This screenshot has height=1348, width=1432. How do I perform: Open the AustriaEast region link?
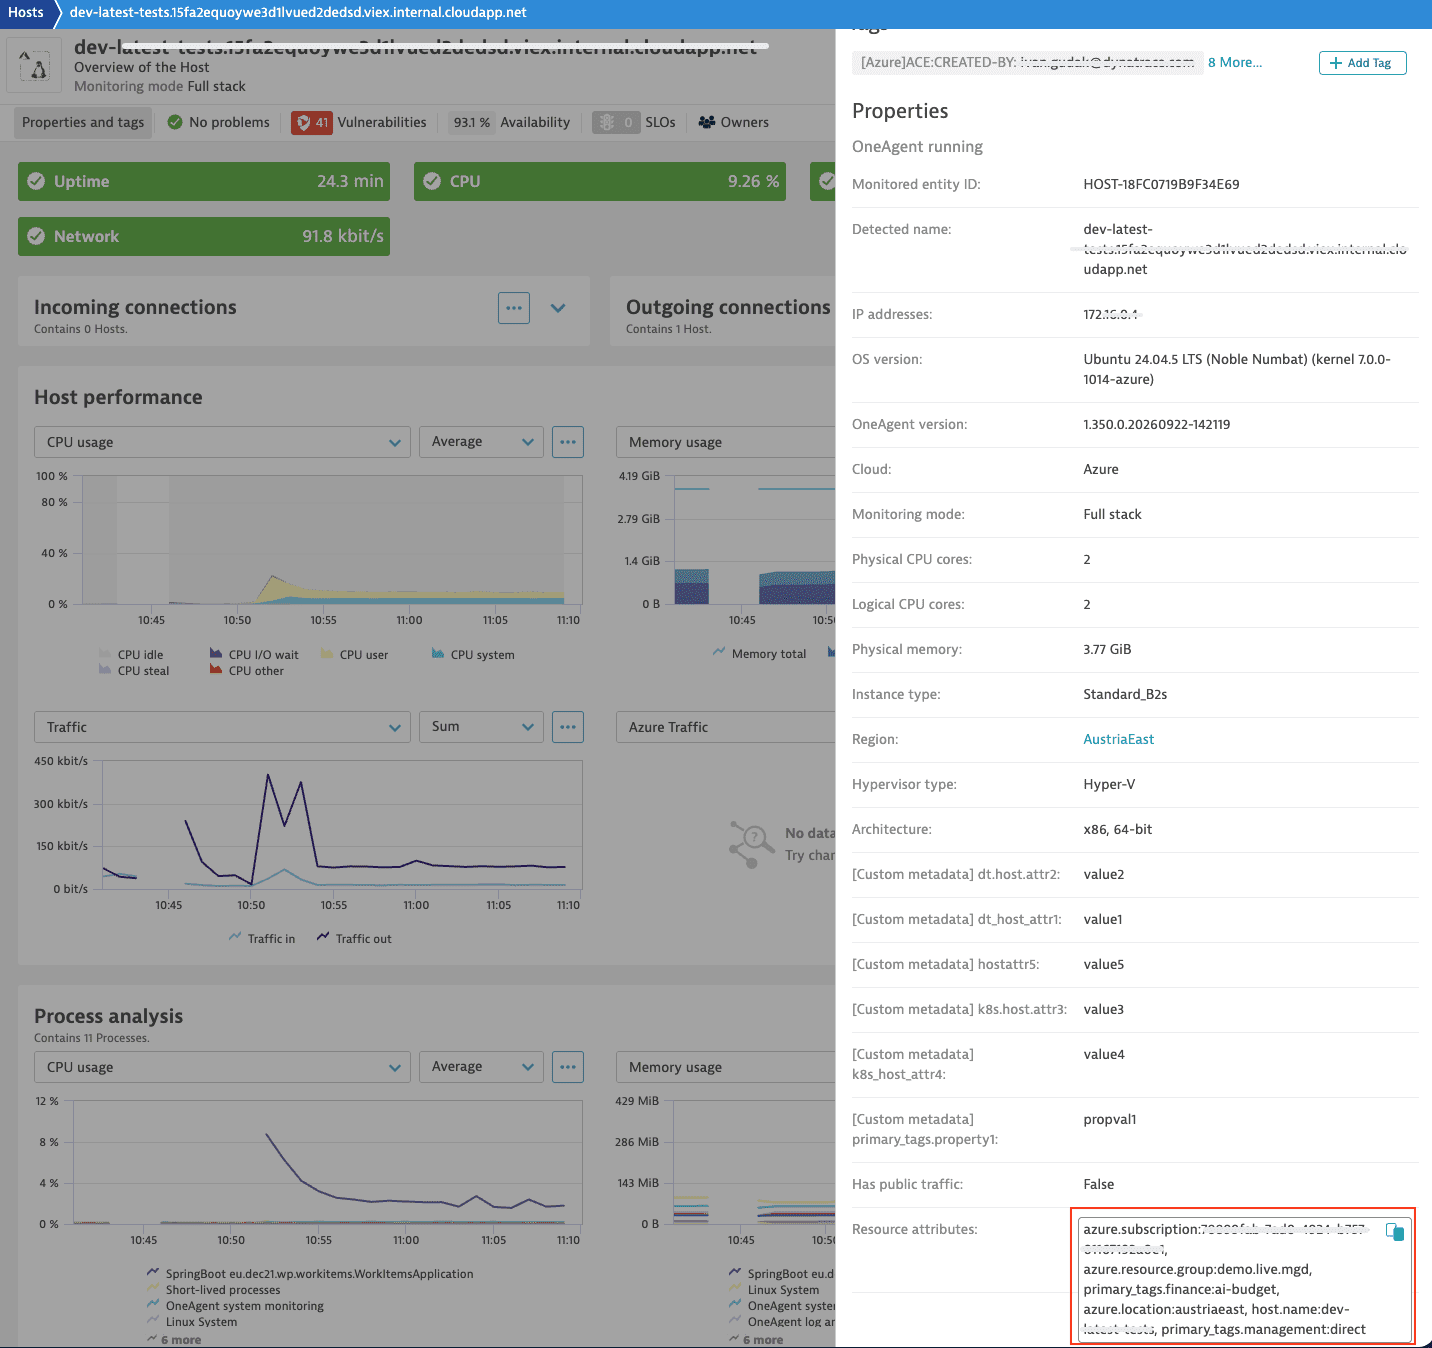point(1118,739)
